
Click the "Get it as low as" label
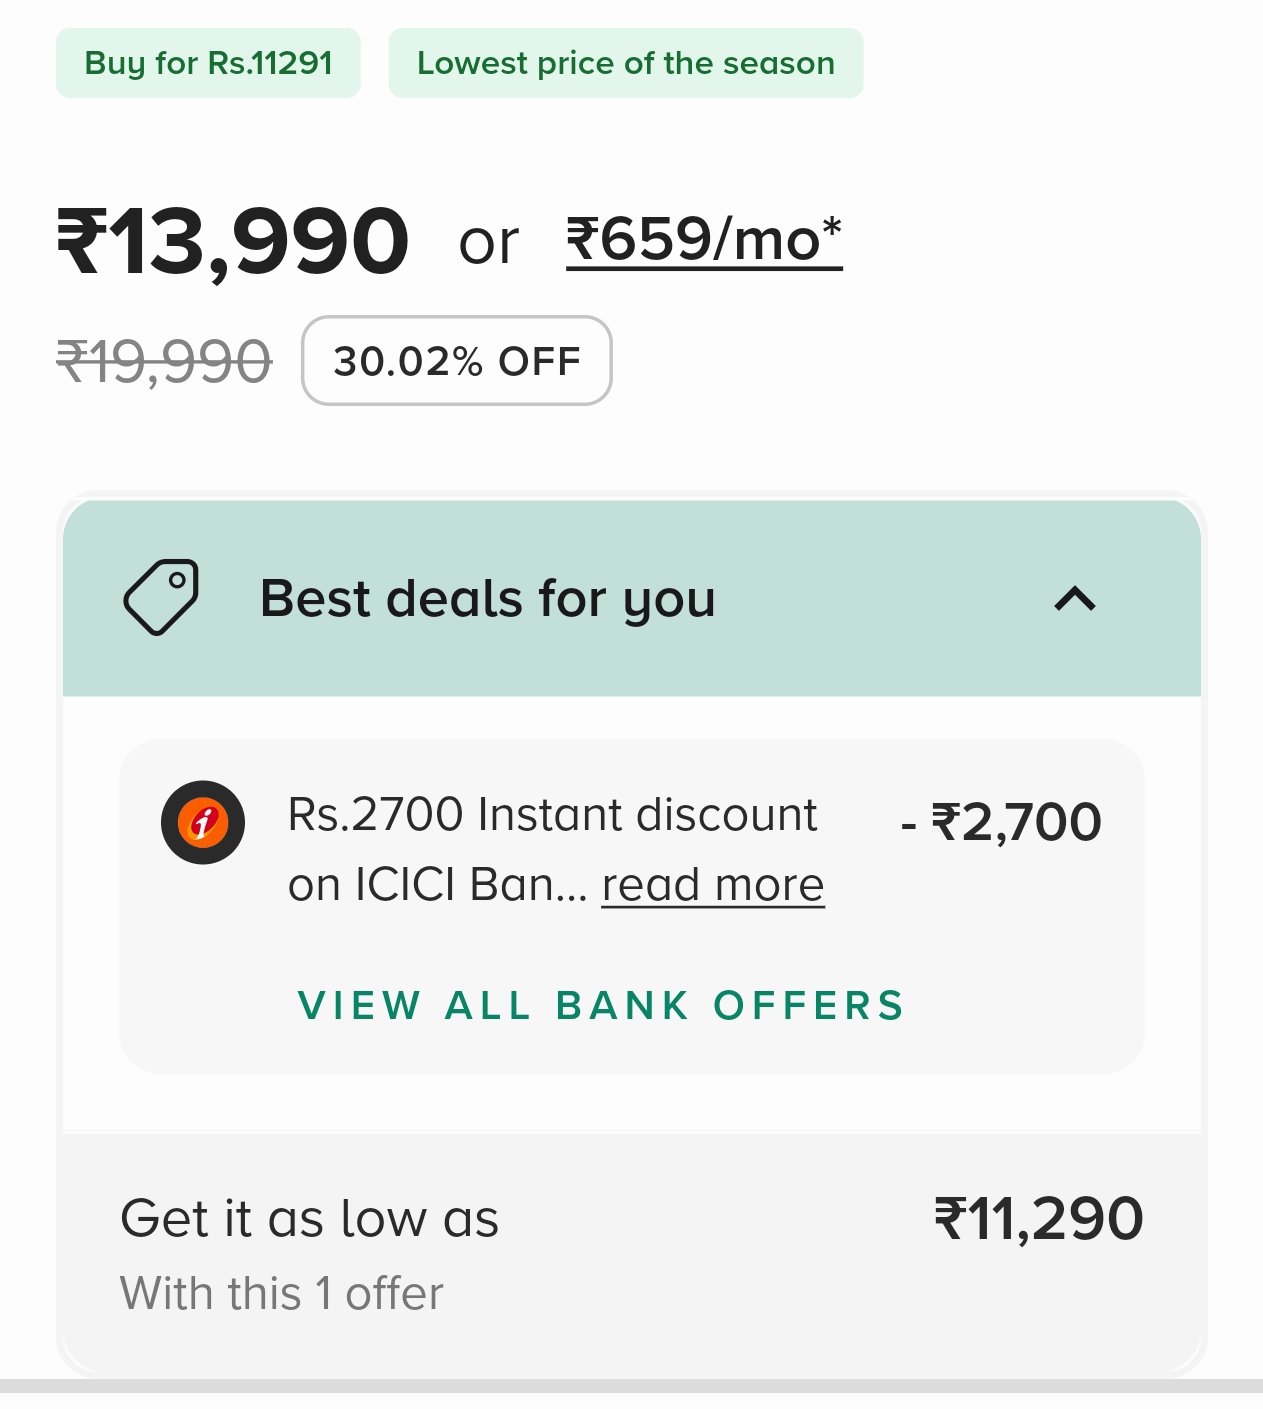click(309, 1219)
